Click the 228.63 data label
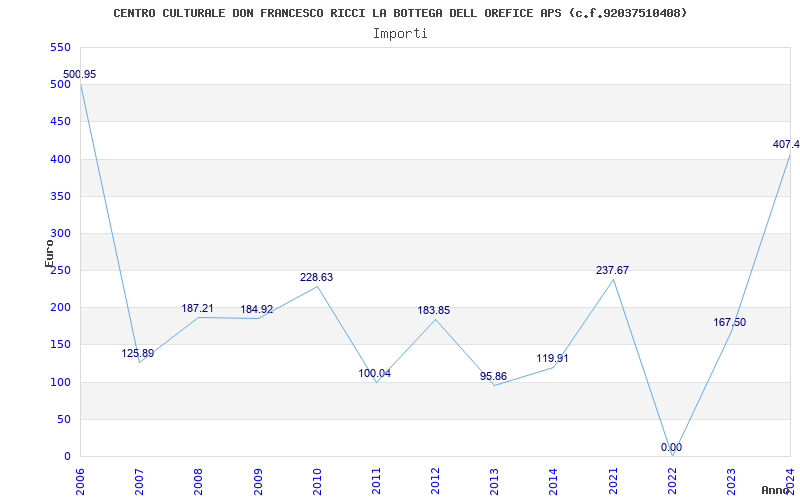Viewport: 800px width, 500px height. [316, 278]
